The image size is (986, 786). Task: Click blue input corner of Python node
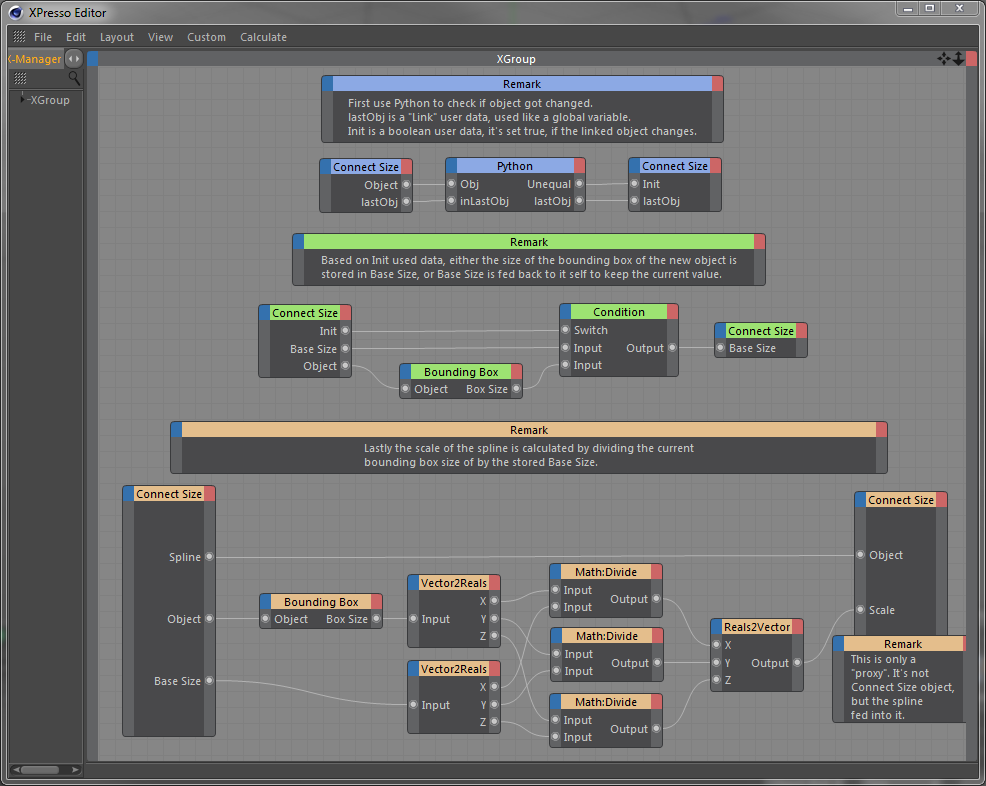[x=451, y=166]
